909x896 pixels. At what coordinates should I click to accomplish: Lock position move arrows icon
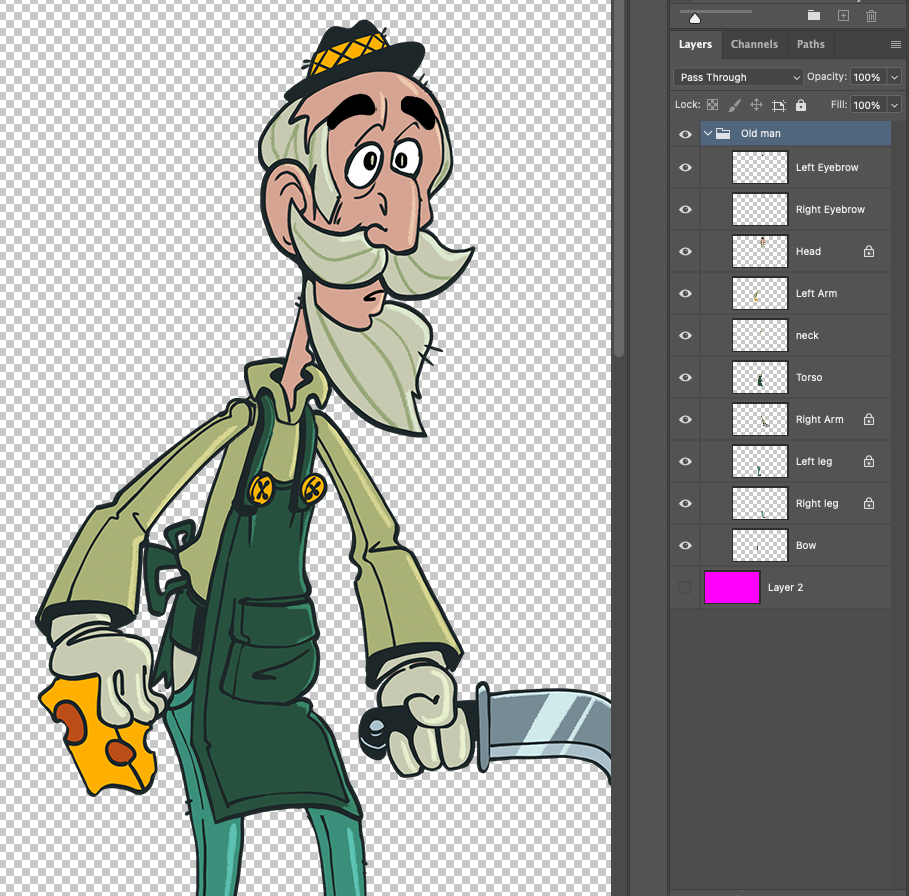[757, 105]
